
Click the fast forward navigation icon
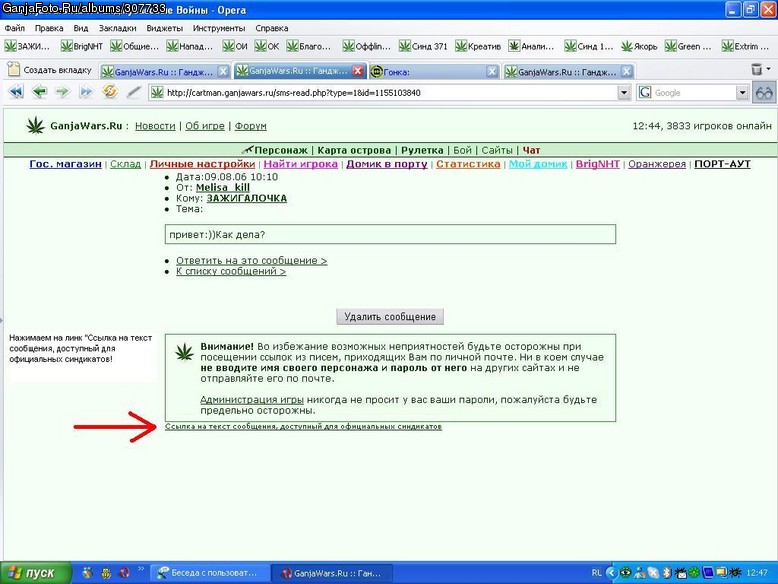click(86, 92)
